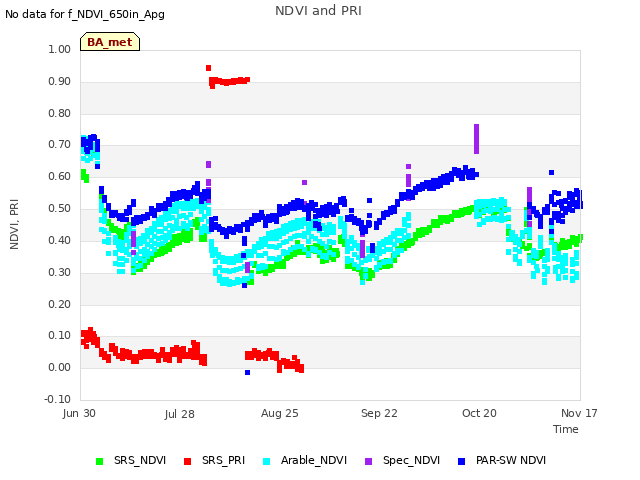Click the isolated blue point above 0.60 in November
This screenshot has height=480, width=640.
coord(551,173)
